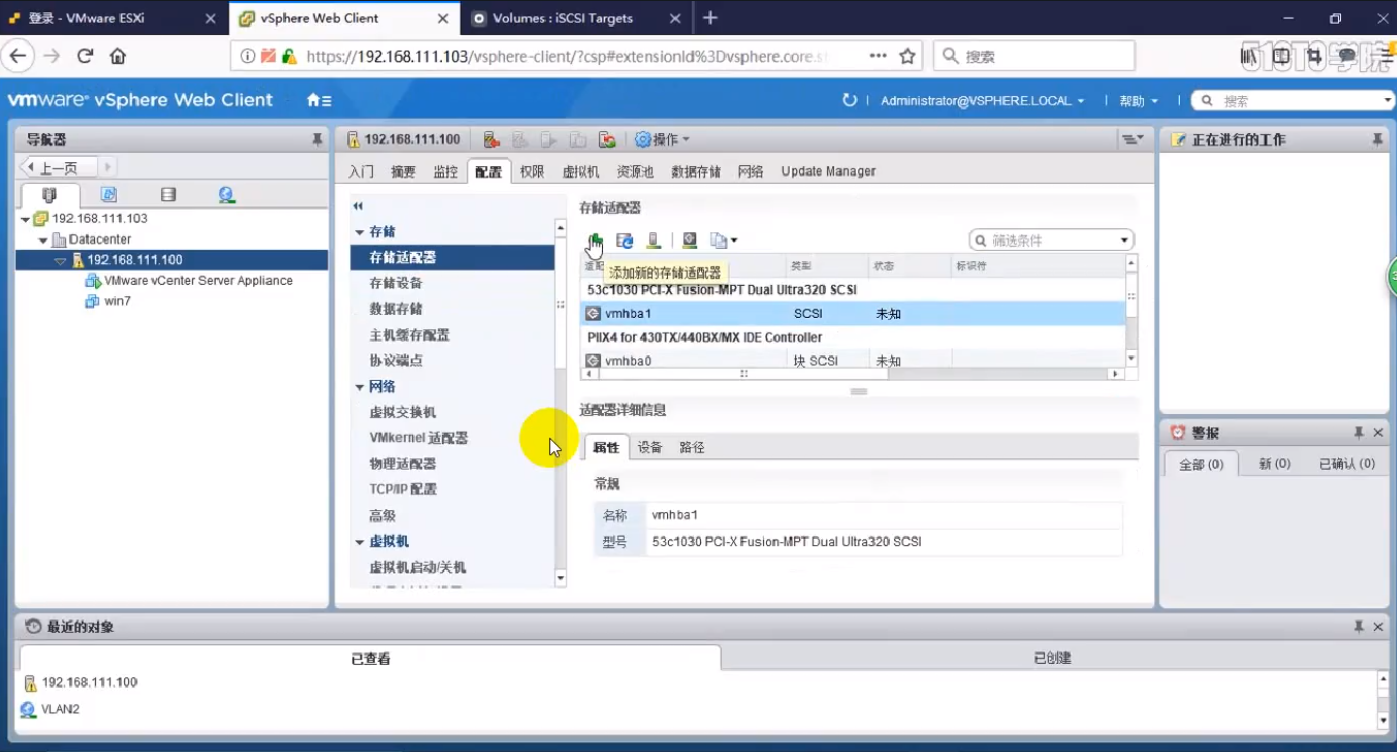The height and width of the screenshot is (752, 1397).
Task: Bookmark this page with star icon
Action: [x=907, y=56]
